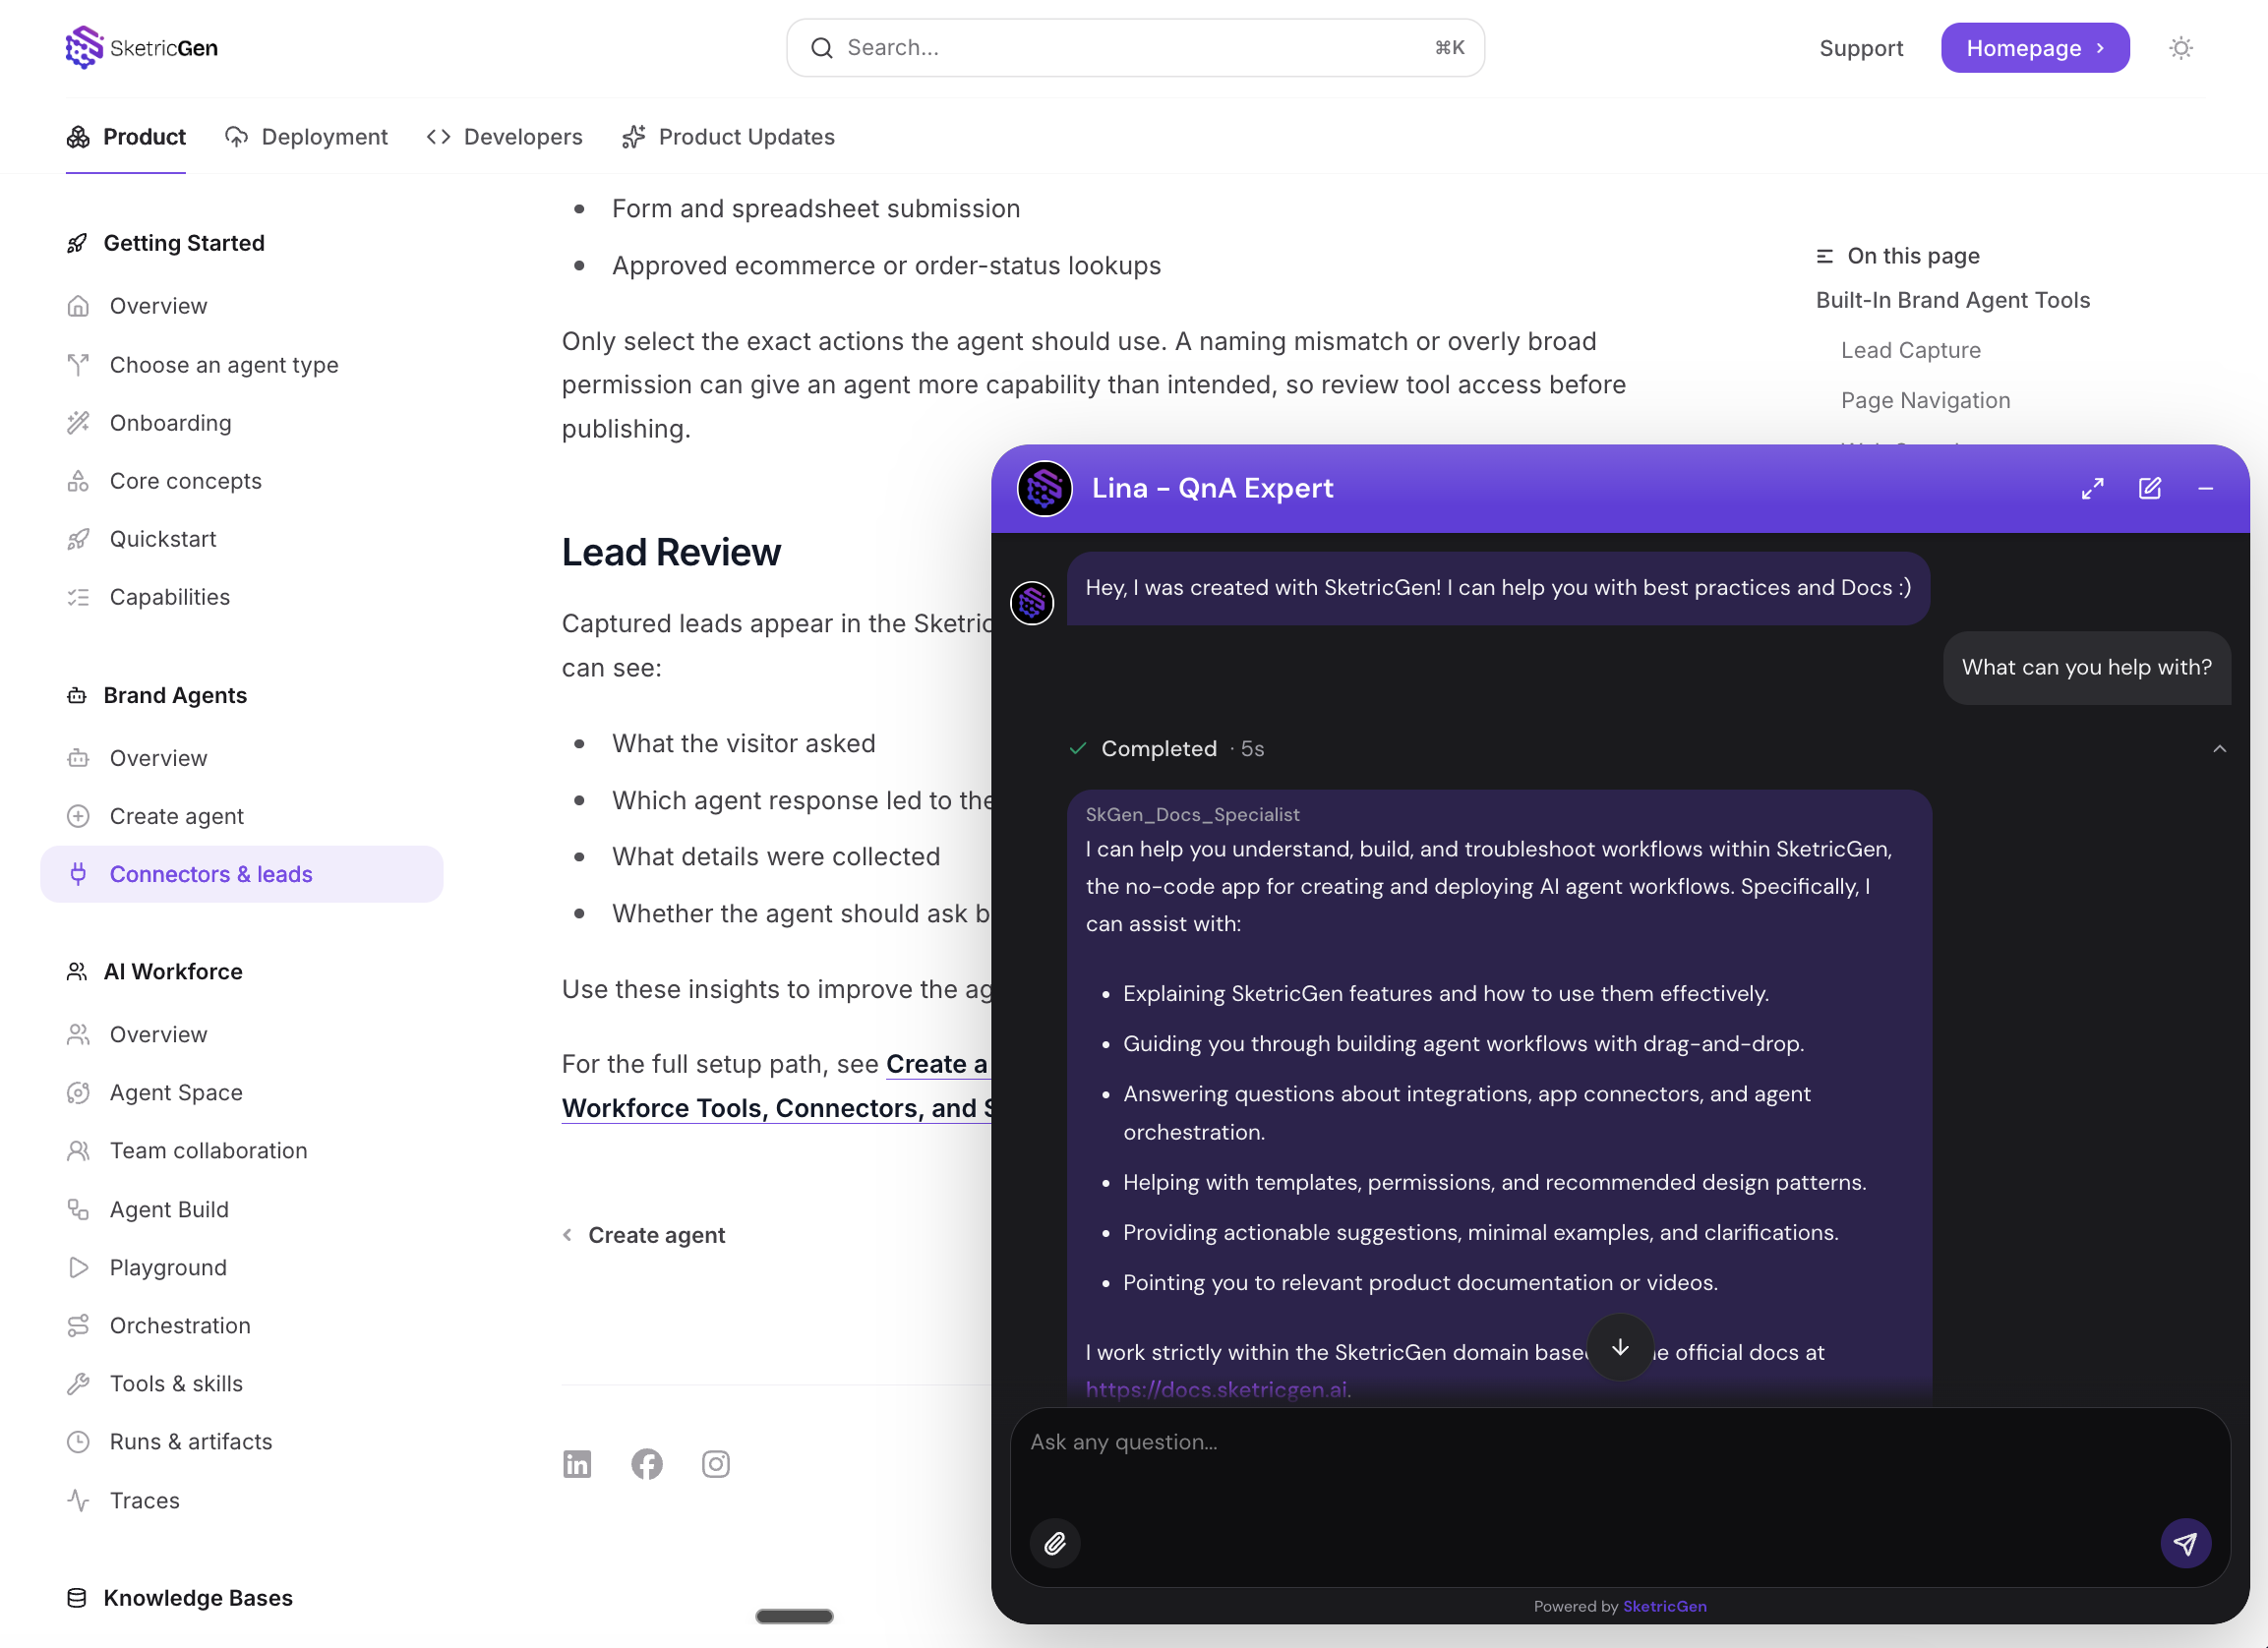The image size is (2268, 1648).
Task: Jump to Page Navigation section
Action: click(x=1925, y=400)
